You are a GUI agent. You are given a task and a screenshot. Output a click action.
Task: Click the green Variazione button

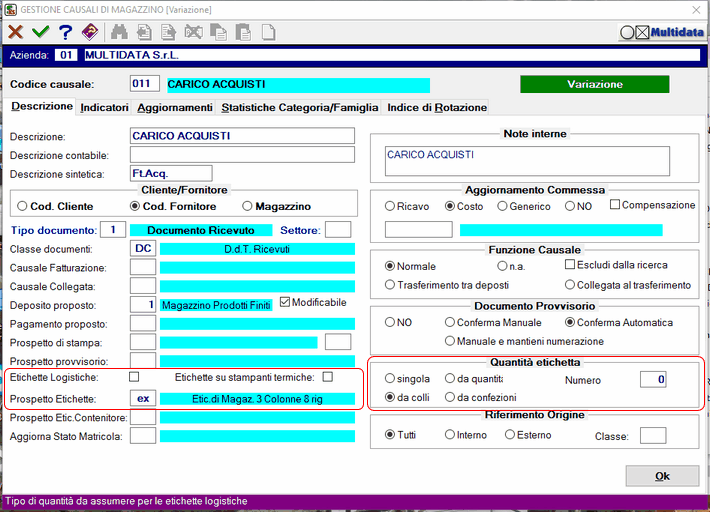tap(594, 85)
